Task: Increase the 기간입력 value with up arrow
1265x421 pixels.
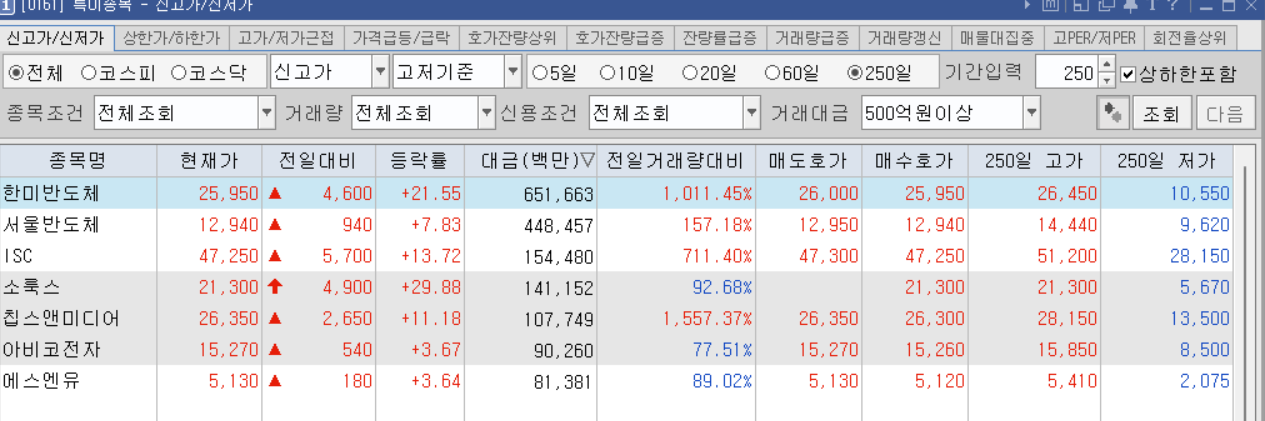Action: 1106,64
